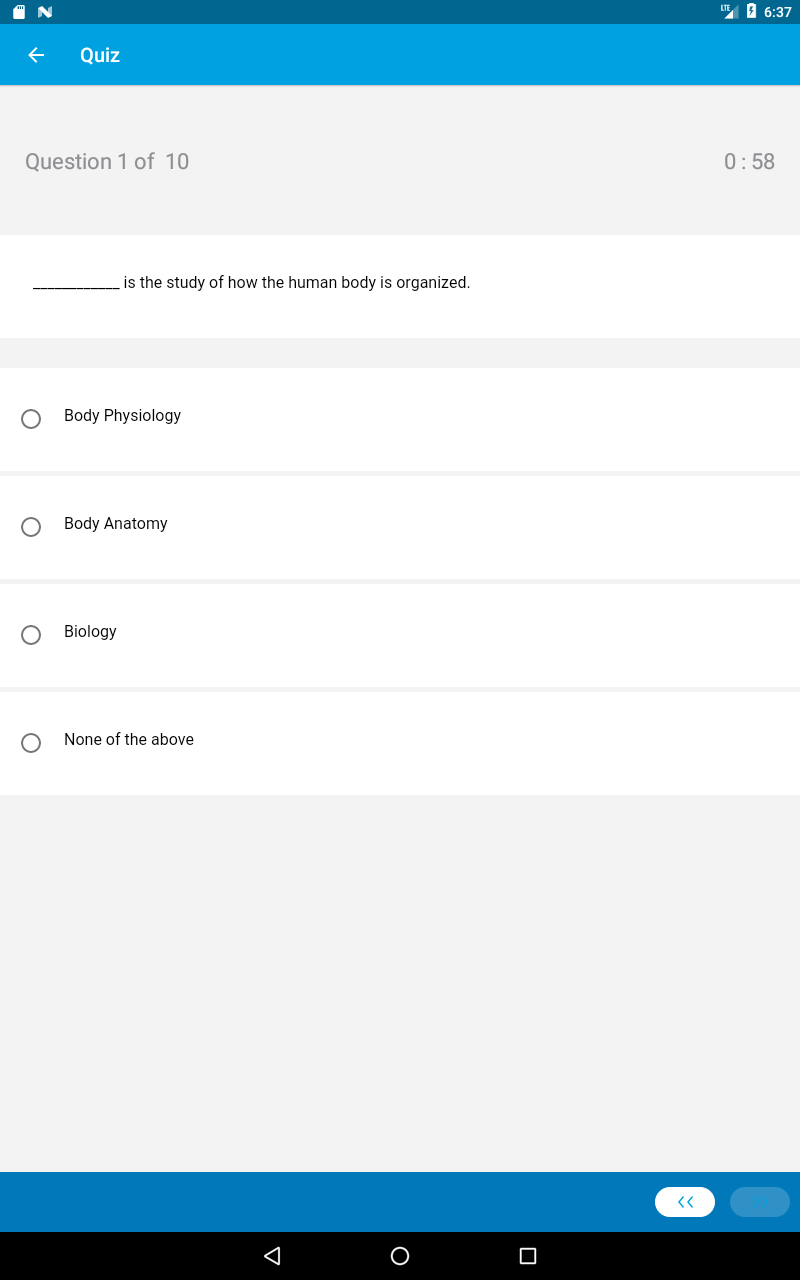The image size is (800, 1280).
Task: Tap the Question 1 of 10 label
Action: (107, 162)
